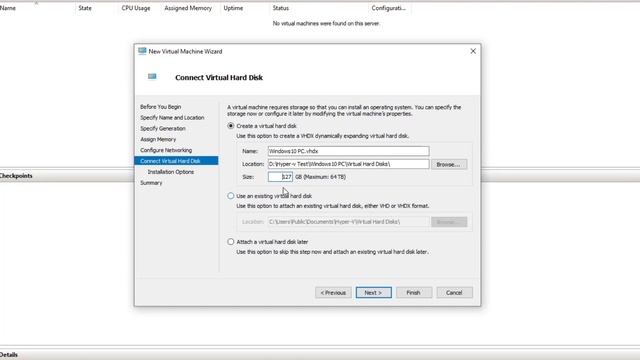640x360 pixels.
Task: Sort virtual machines by Name column
Action: (x=8, y=8)
